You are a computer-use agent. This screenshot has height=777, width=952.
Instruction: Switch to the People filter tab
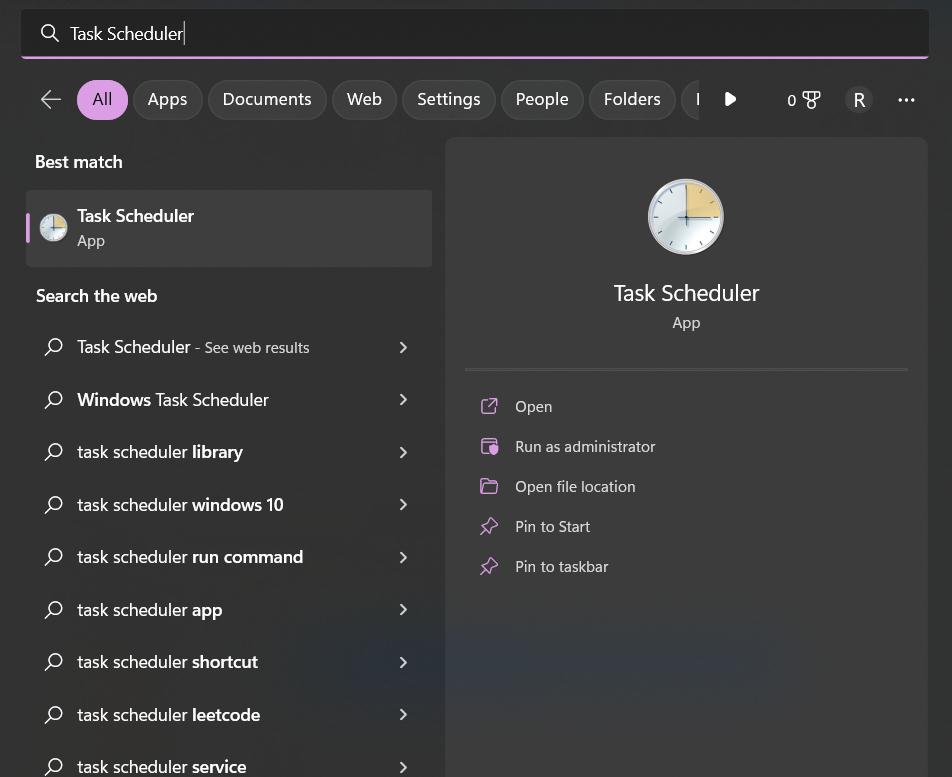coord(542,100)
